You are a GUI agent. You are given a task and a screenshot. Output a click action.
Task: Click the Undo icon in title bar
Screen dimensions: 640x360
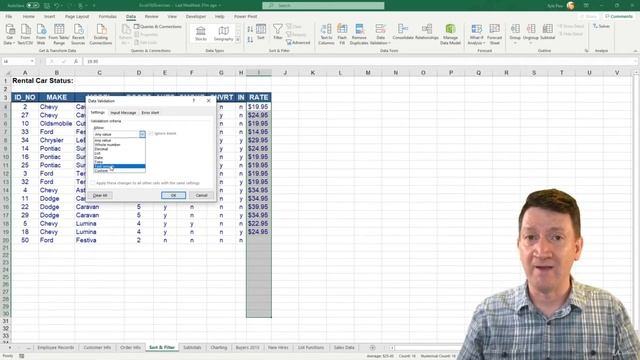click(57, 5)
